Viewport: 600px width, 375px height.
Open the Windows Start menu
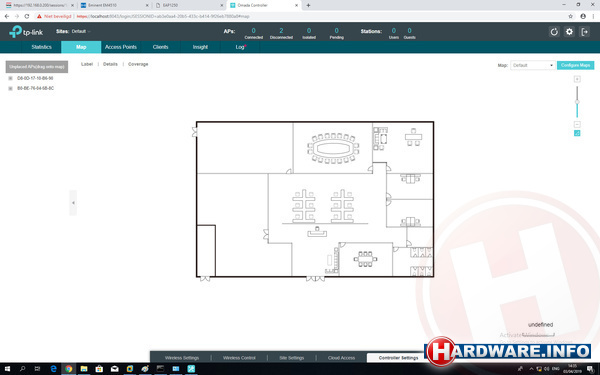7,369
